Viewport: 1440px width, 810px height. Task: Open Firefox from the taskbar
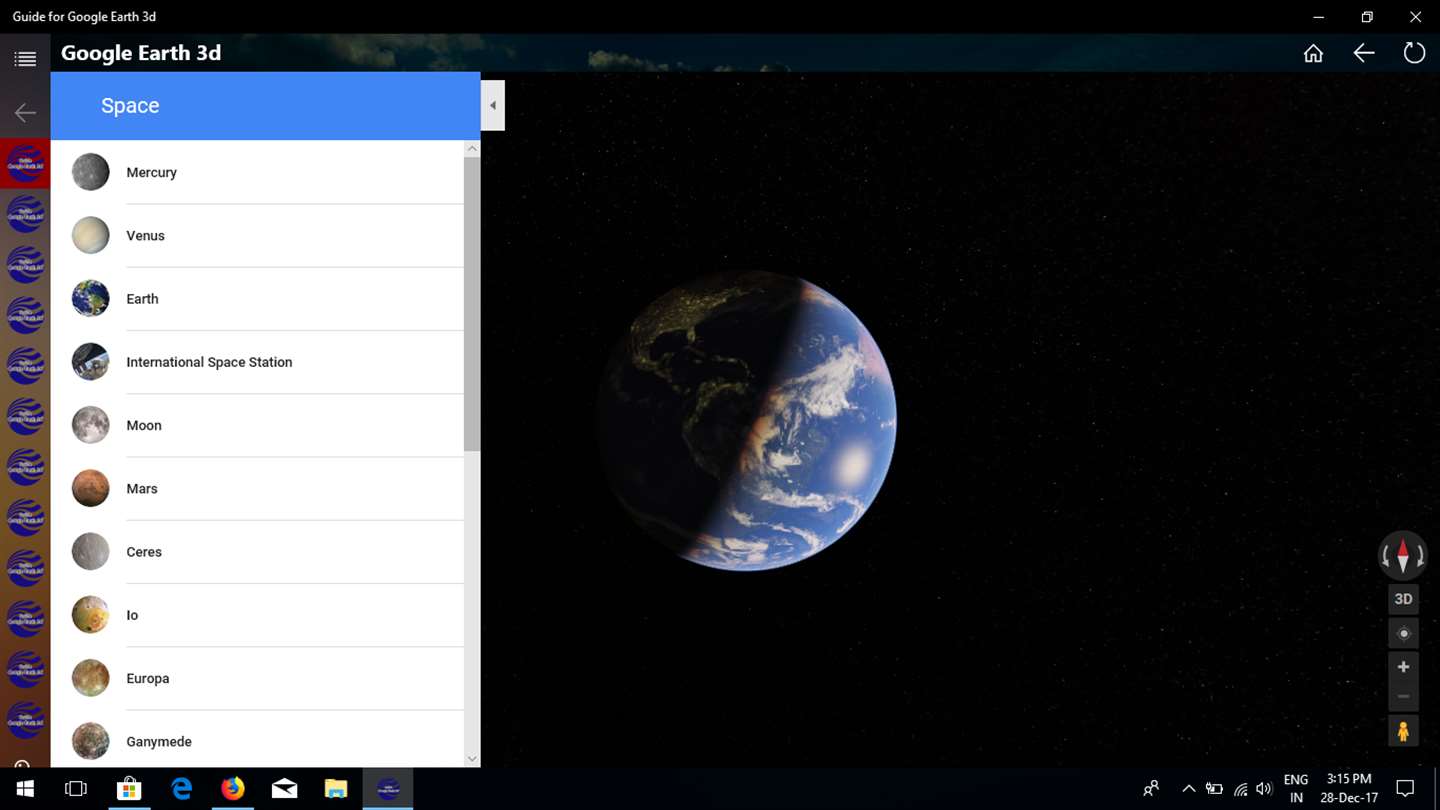(233, 789)
